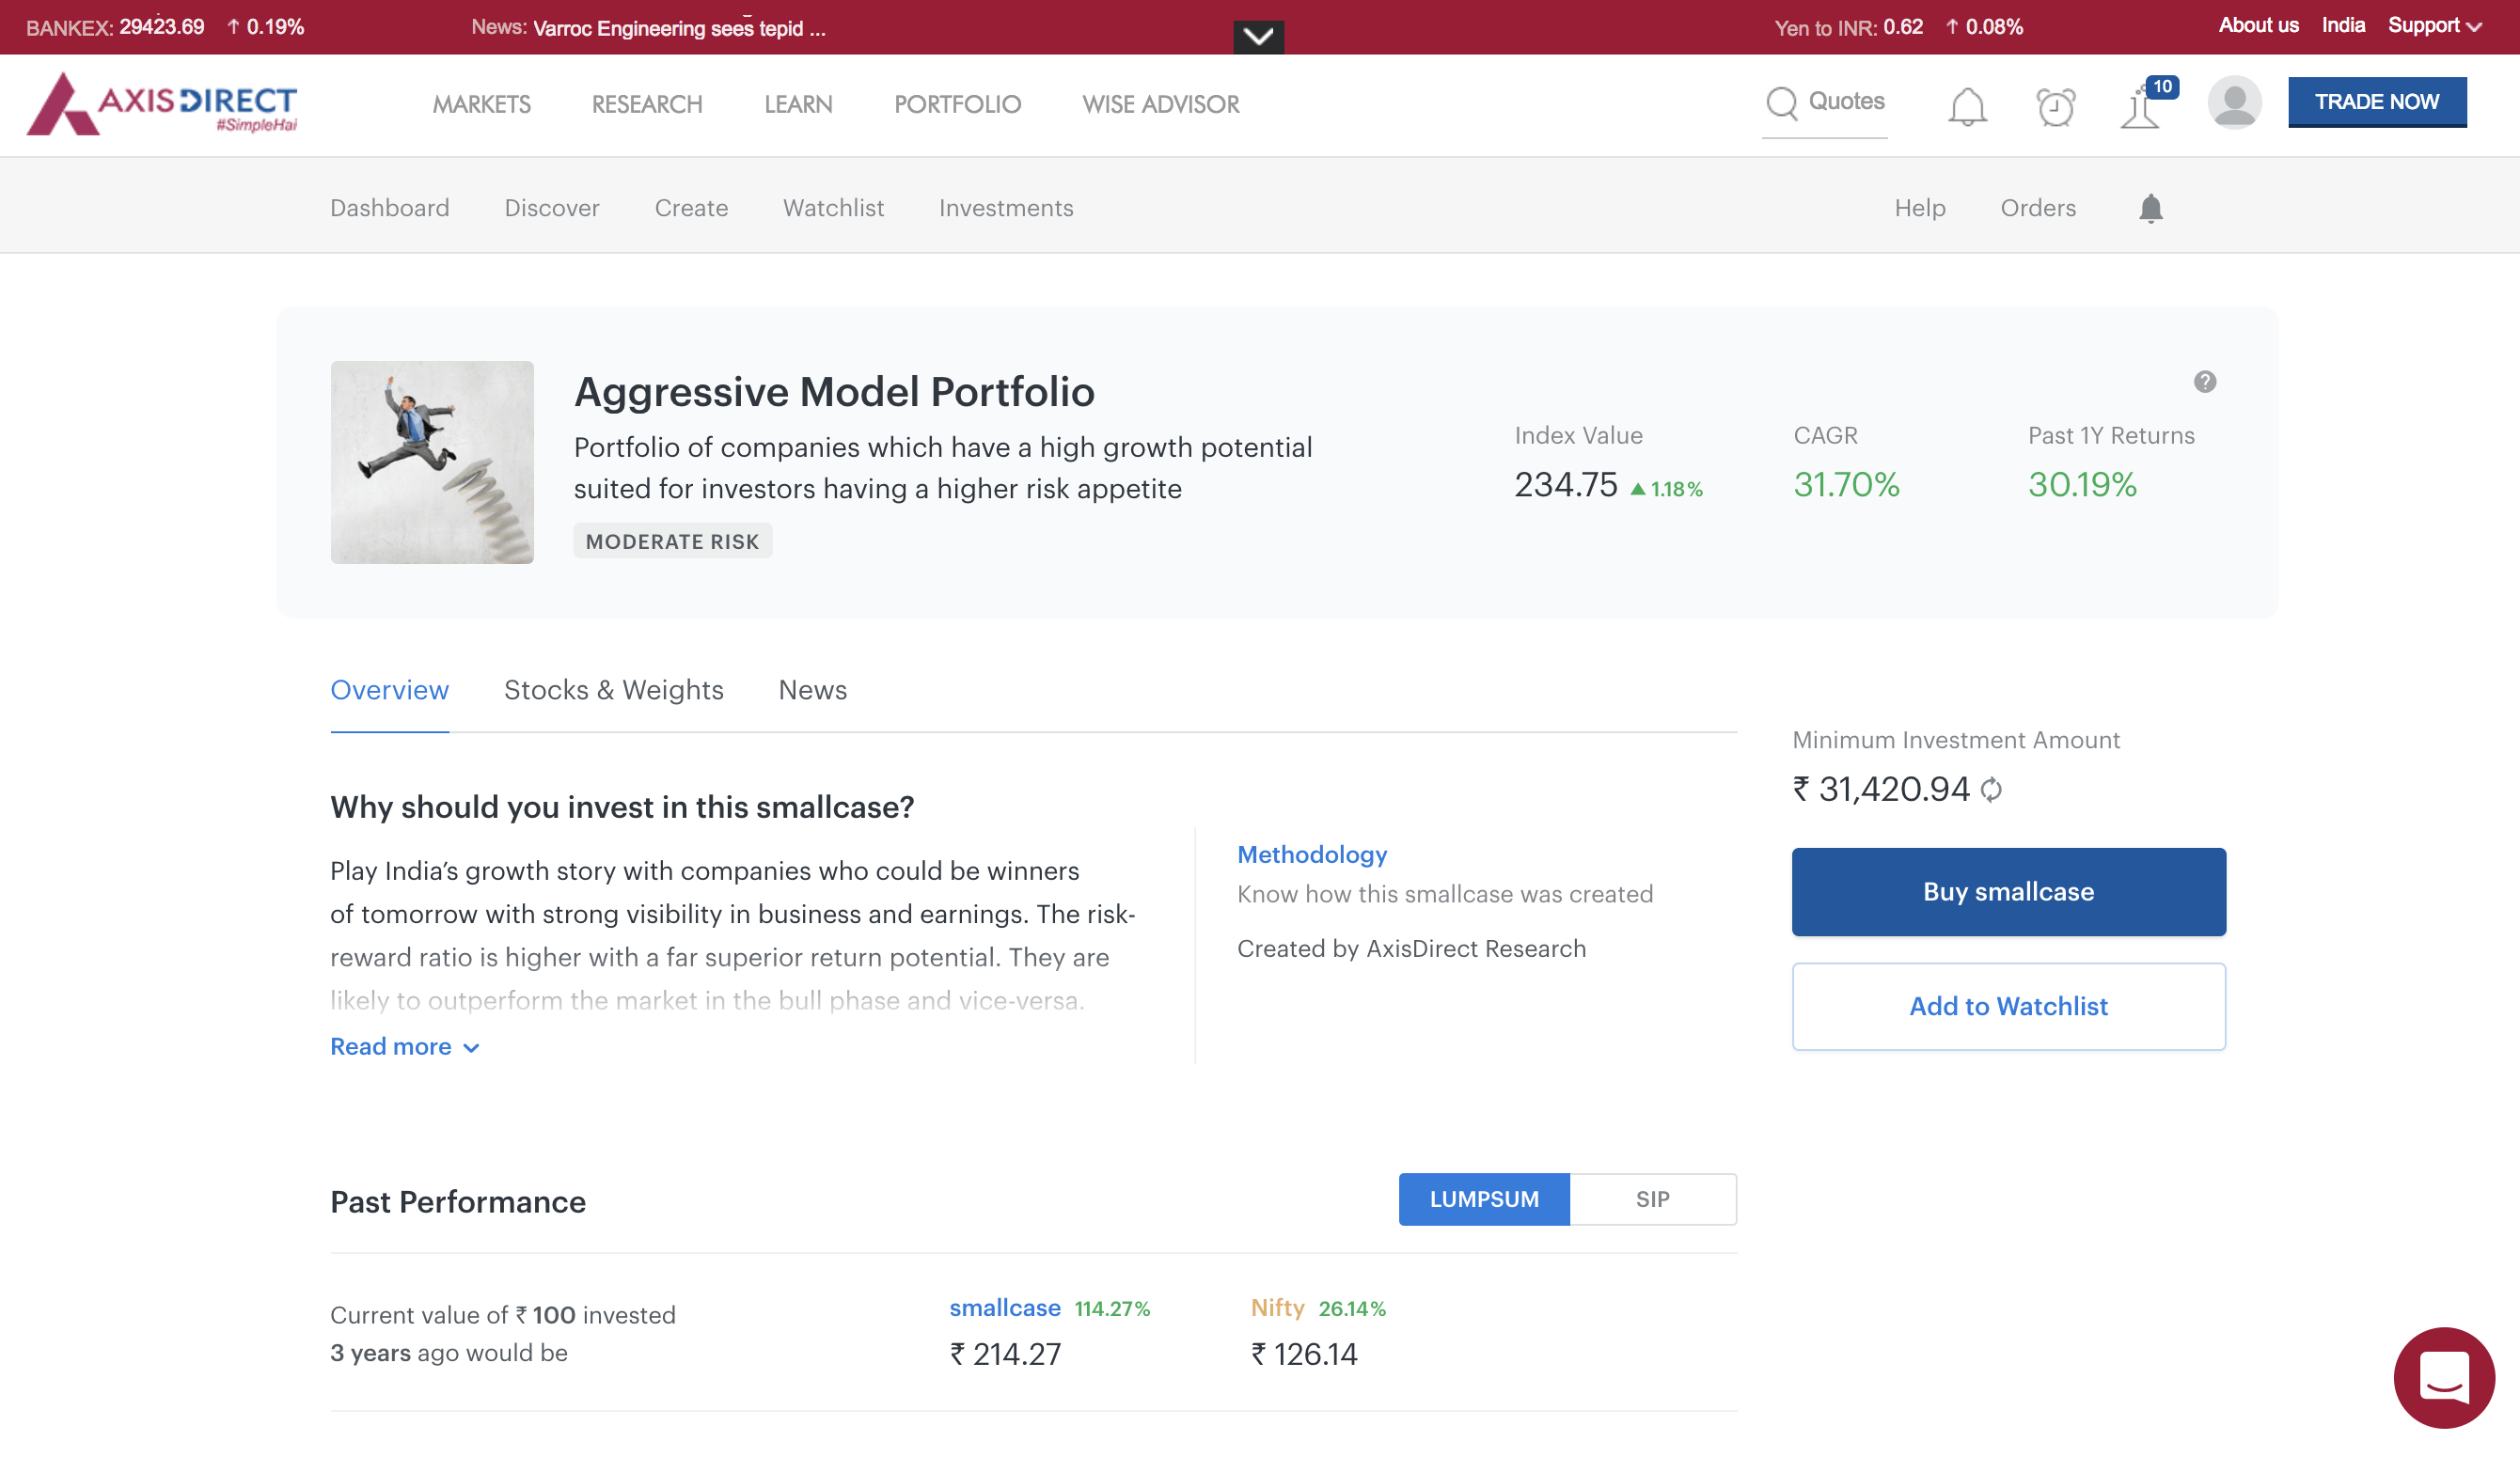Click the India region link
2520x1457 pixels.
pos(2343,25)
